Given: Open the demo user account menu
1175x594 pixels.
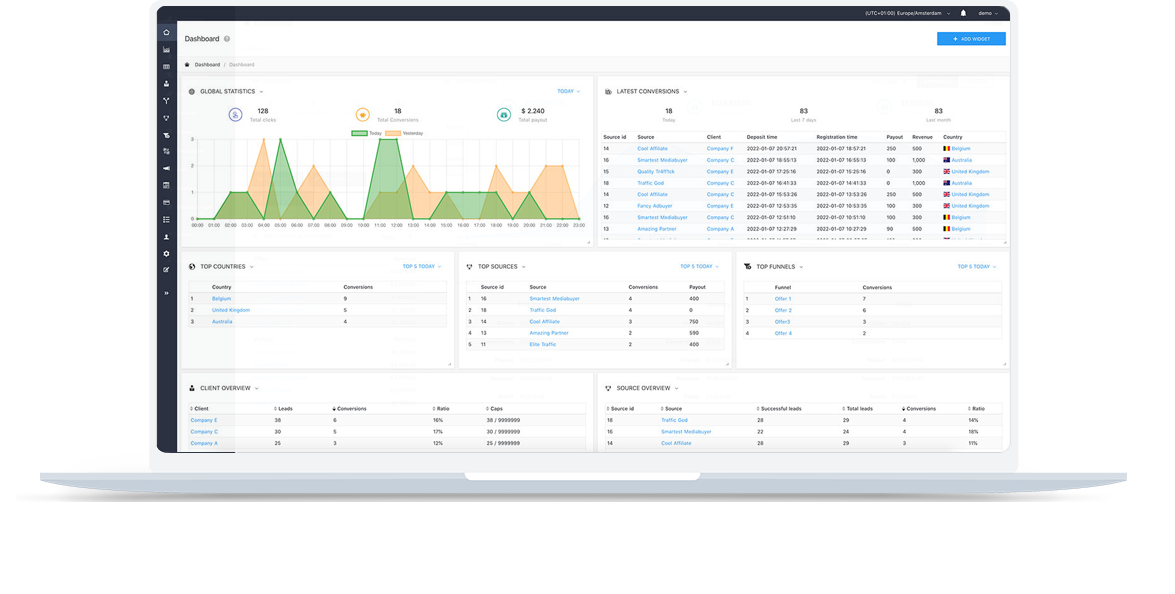Looking at the screenshot, I should click(x=987, y=13).
